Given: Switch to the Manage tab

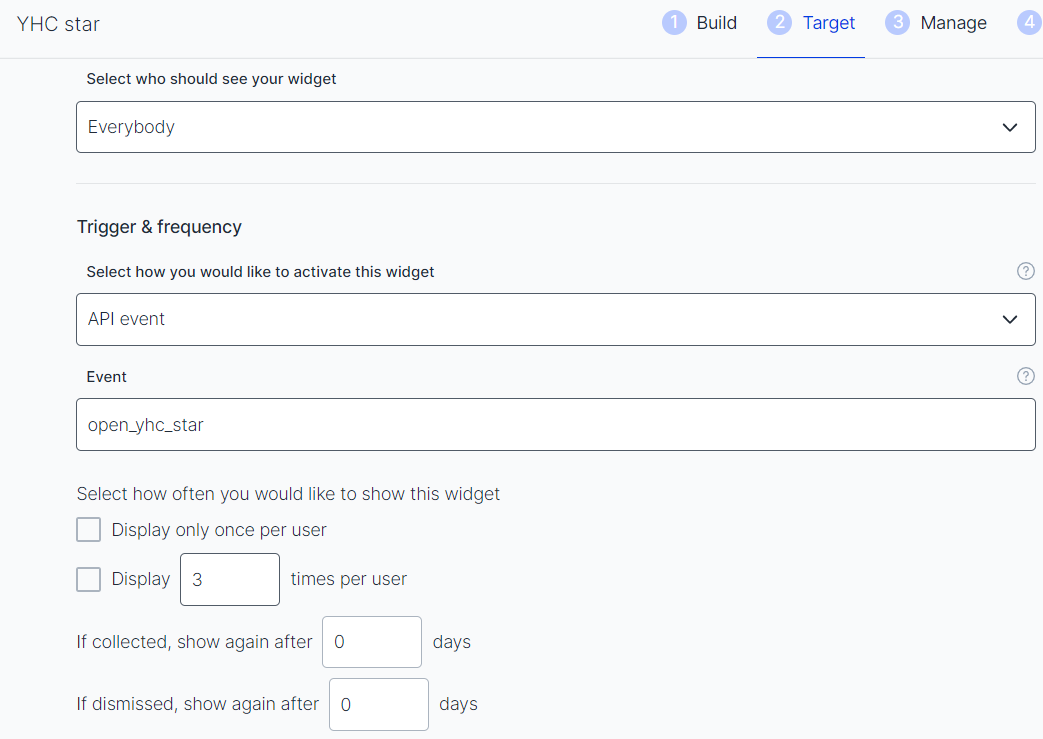Looking at the screenshot, I should click(x=953, y=23).
